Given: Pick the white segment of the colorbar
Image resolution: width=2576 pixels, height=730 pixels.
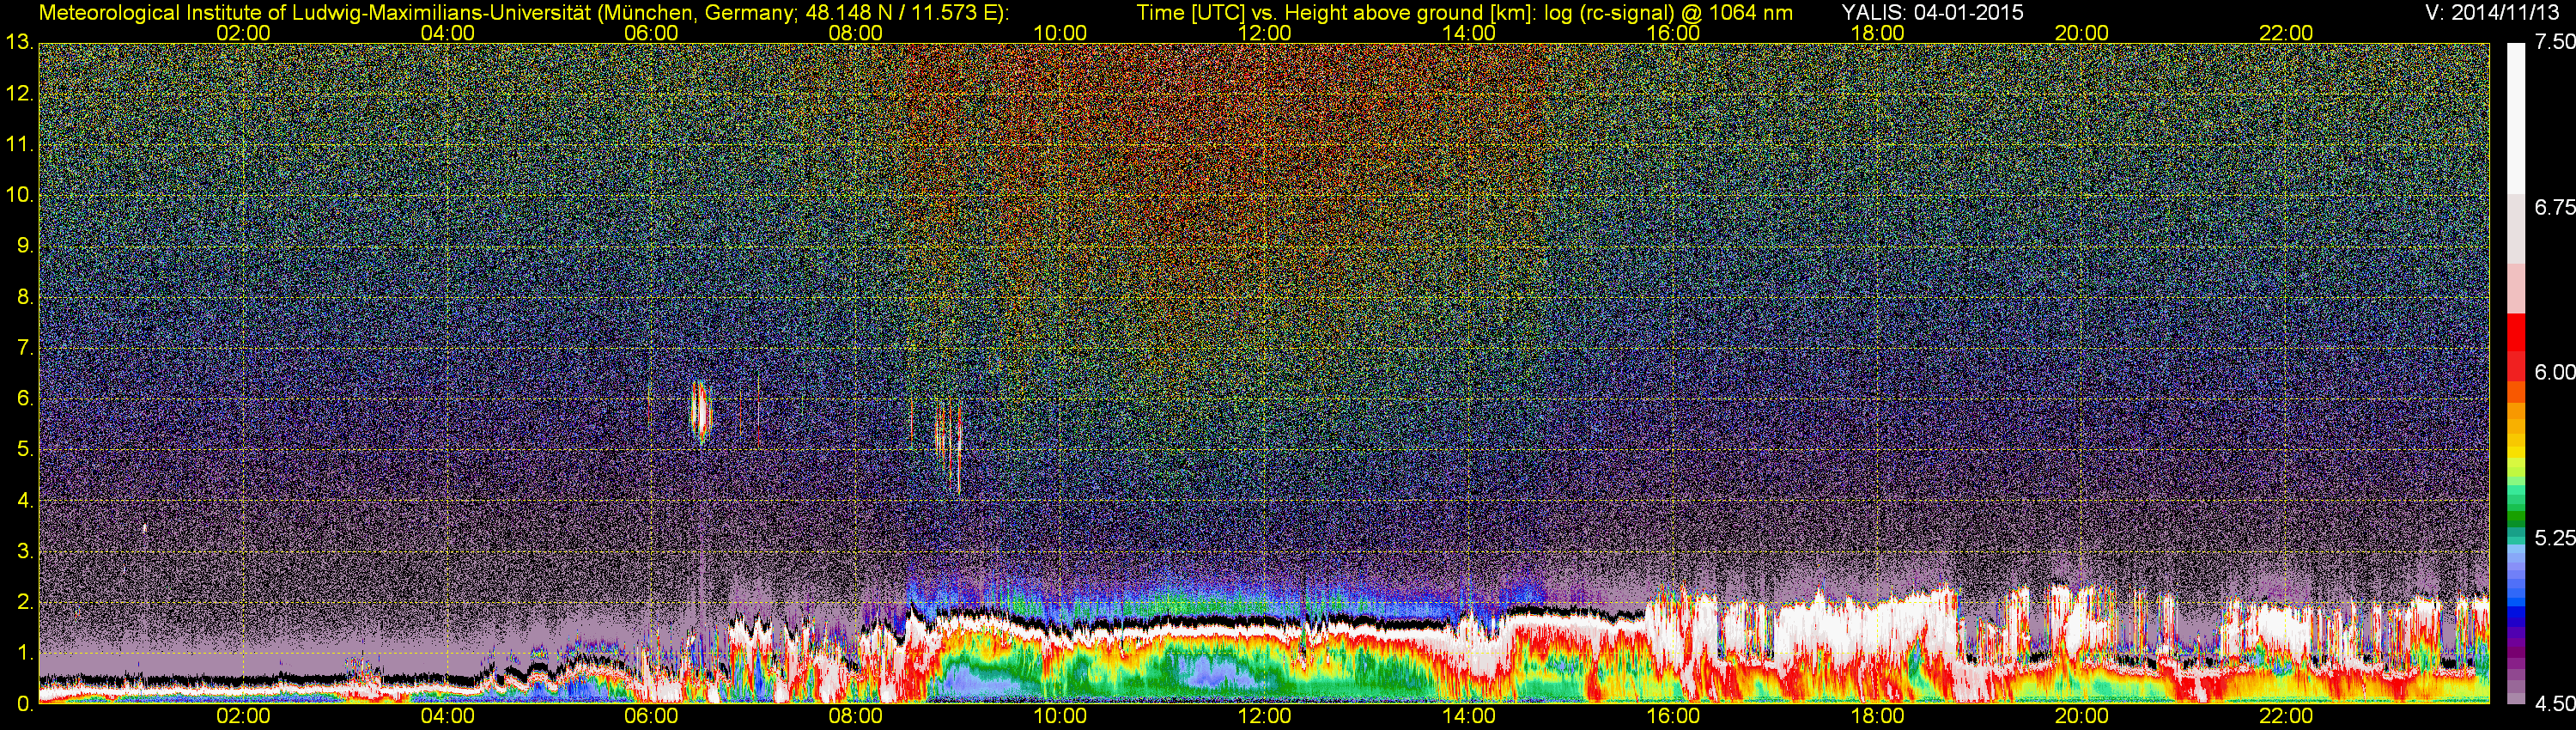Looking at the screenshot, I should [x=2516, y=118].
